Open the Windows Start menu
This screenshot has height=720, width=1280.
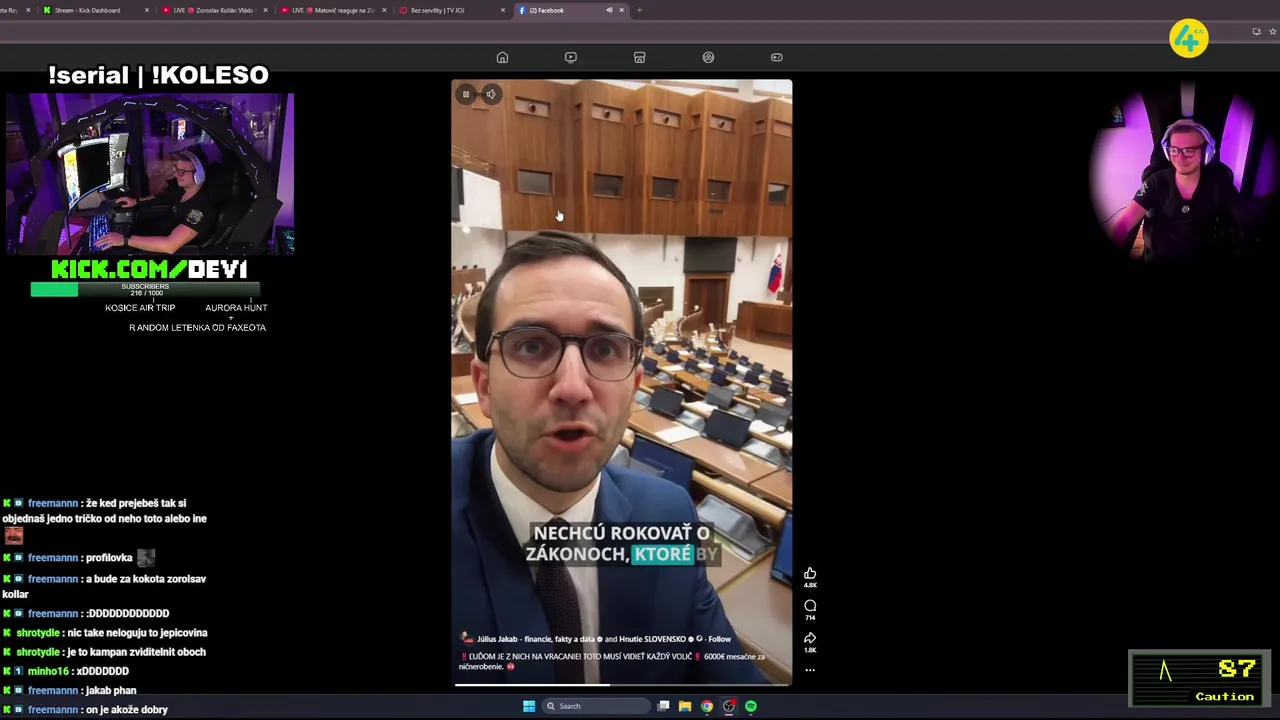[x=529, y=706]
